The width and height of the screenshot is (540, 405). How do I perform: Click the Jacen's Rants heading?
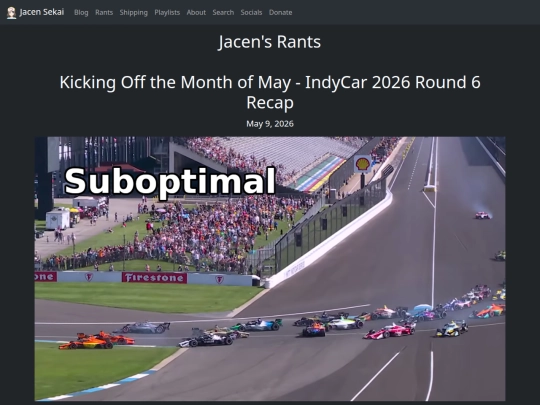(x=270, y=42)
